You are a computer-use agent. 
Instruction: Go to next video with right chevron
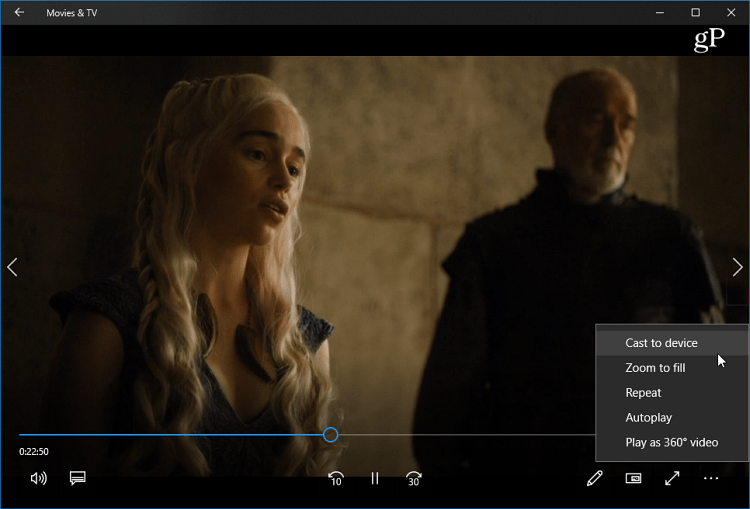click(737, 267)
